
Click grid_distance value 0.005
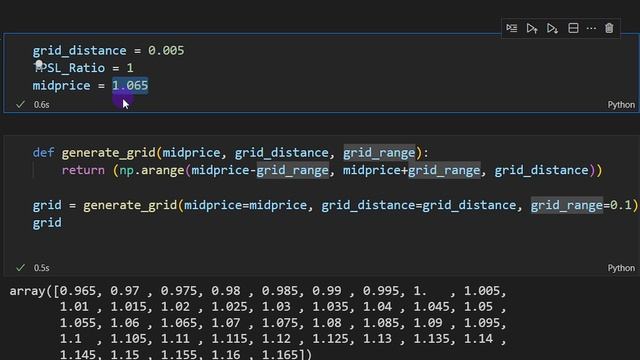166,51
